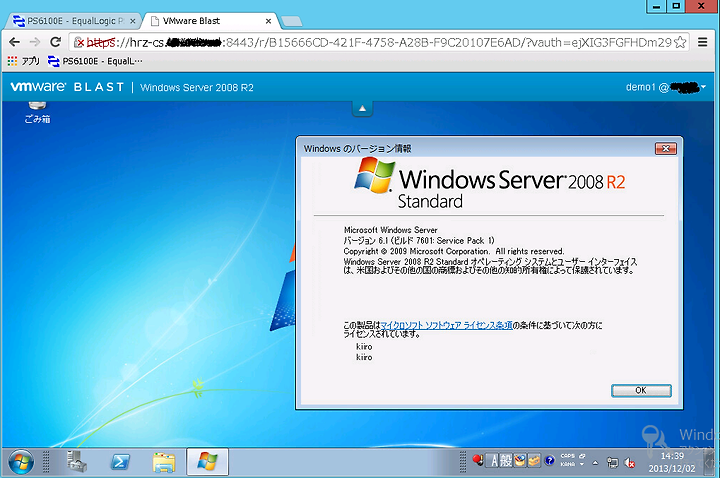This screenshot has width=720, height=478.
Task: Open the Chrome menu icon
Action: tap(702, 42)
